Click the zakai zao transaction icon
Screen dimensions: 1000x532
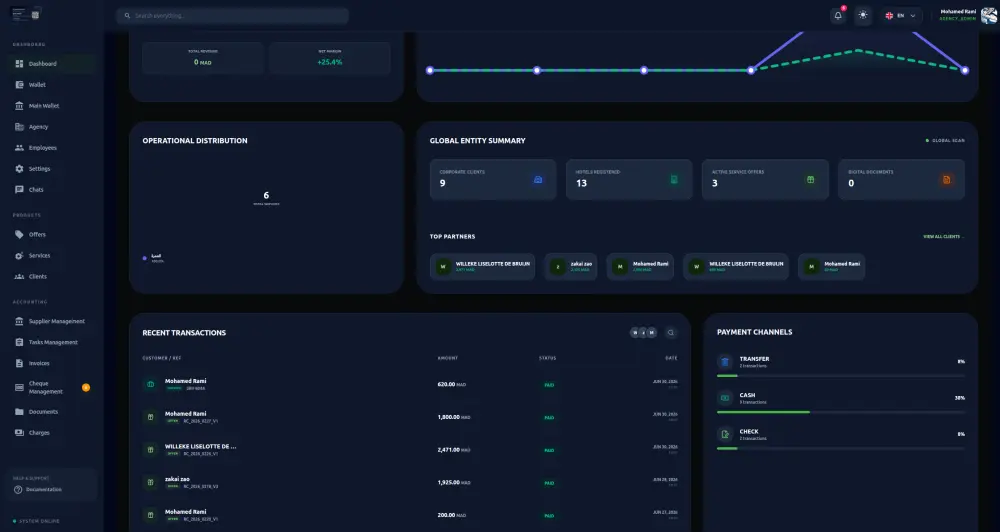[x=151, y=482]
